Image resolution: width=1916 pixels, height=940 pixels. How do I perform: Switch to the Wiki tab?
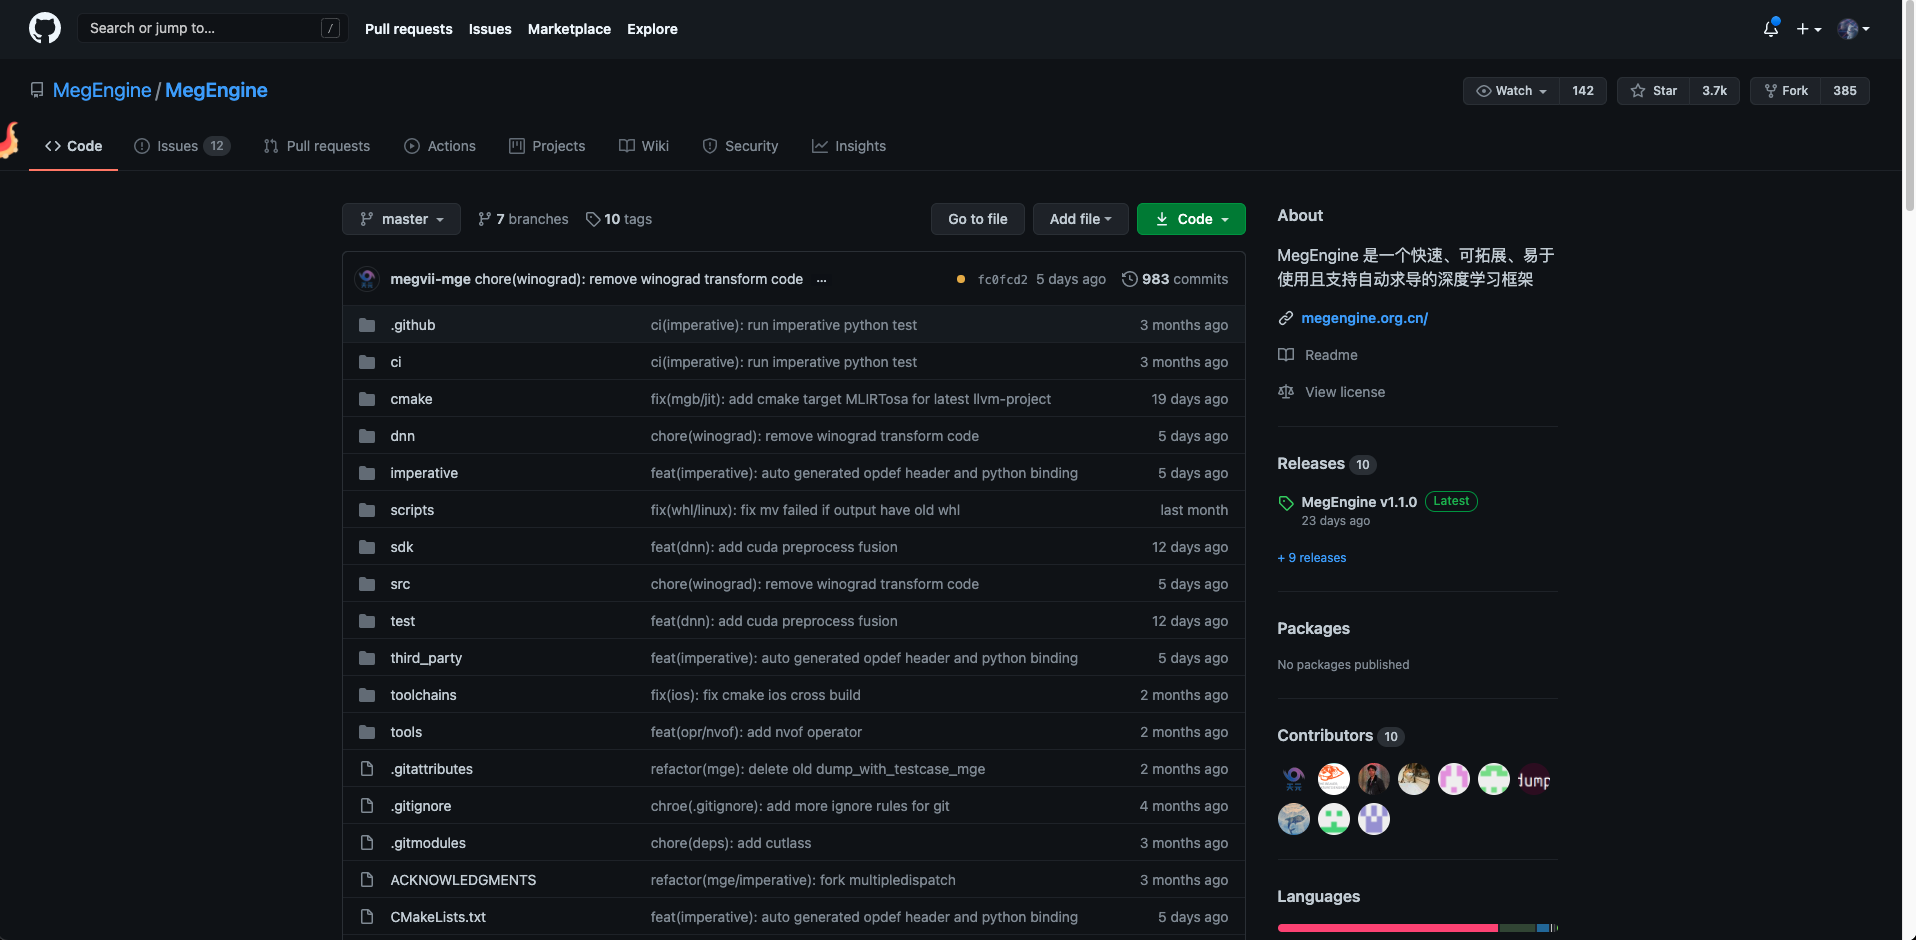(x=644, y=146)
